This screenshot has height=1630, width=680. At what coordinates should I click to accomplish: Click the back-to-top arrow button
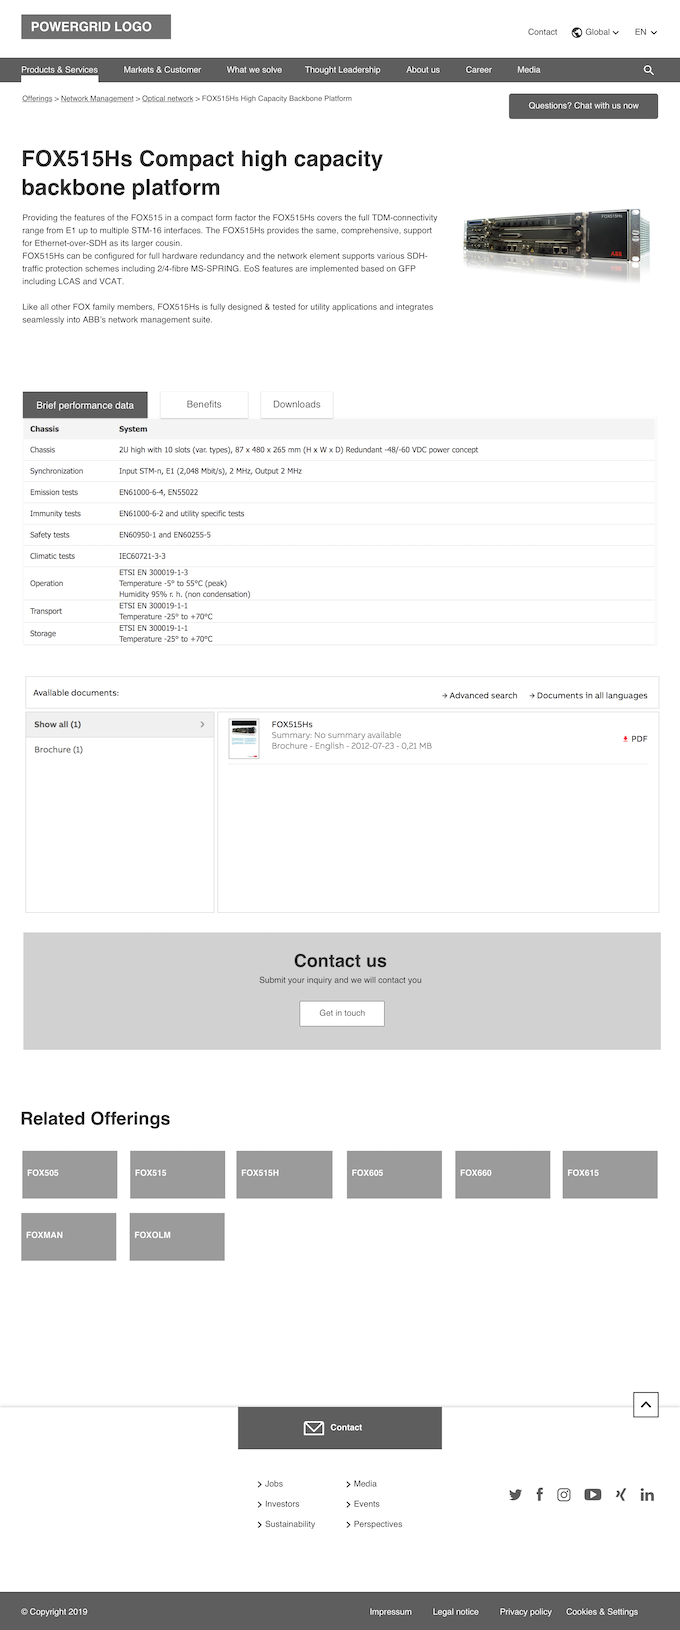click(646, 1405)
